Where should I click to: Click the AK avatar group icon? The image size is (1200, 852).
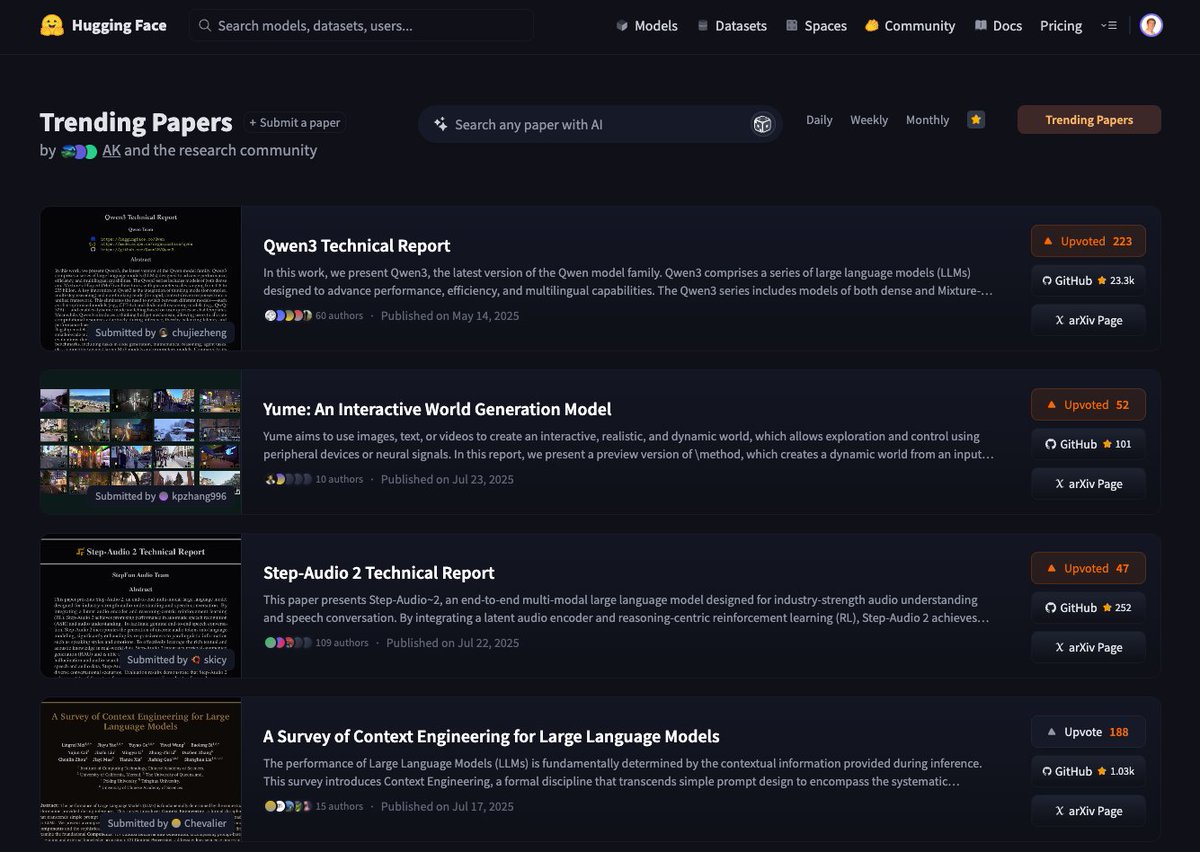[x=79, y=151]
